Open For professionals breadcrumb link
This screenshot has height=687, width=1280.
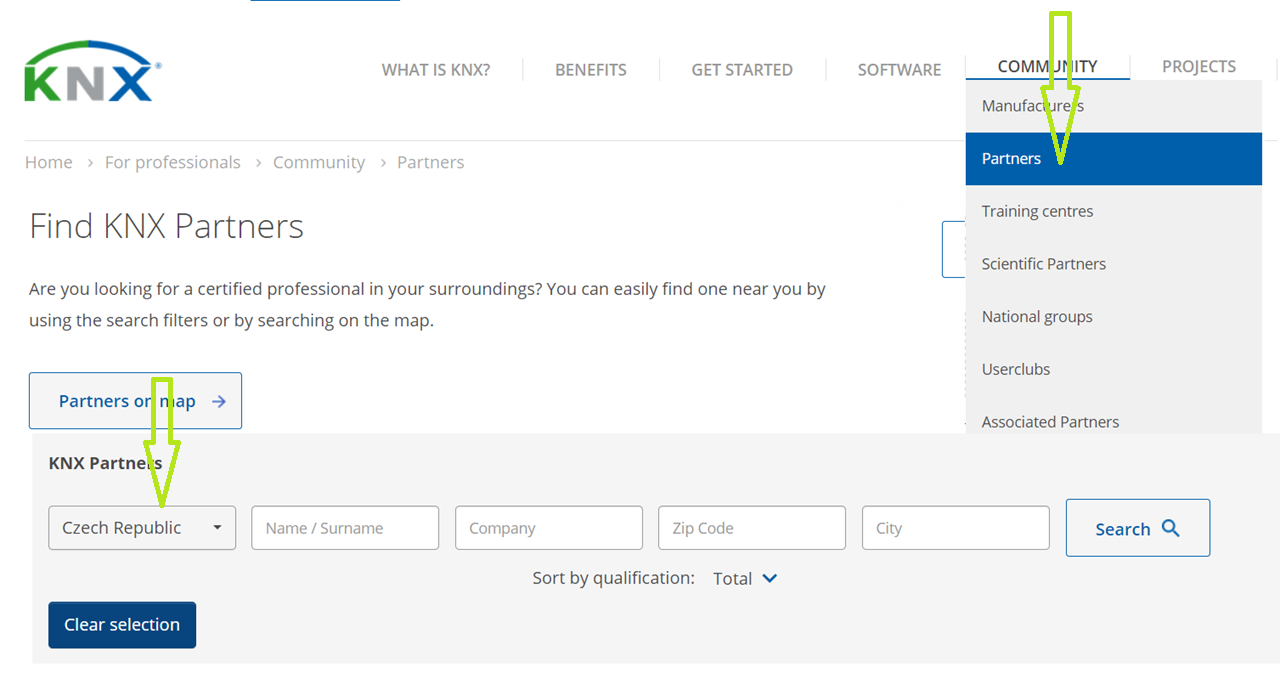[x=173, y=162]
